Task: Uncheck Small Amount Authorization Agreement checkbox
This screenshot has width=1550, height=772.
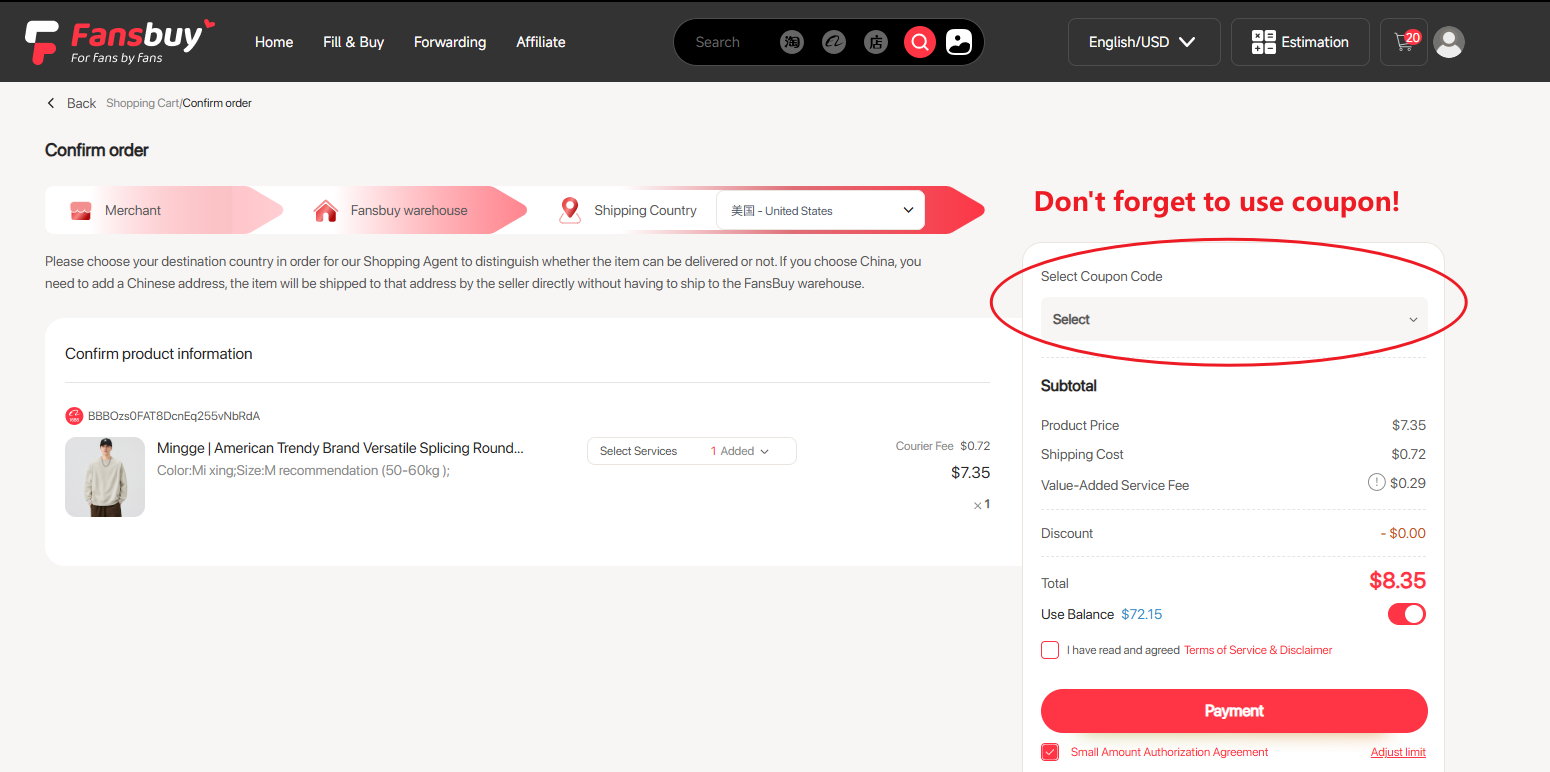Action: click(1050, 752)
